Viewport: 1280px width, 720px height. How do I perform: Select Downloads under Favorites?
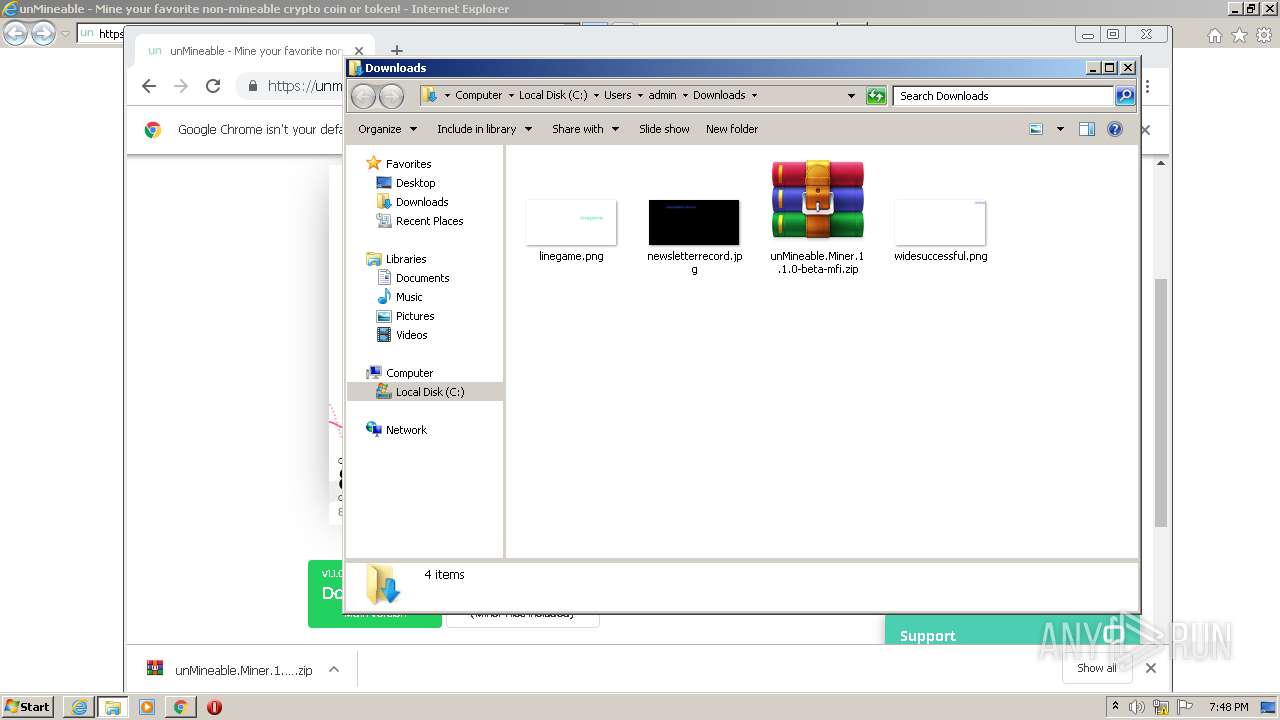(422, 202)
